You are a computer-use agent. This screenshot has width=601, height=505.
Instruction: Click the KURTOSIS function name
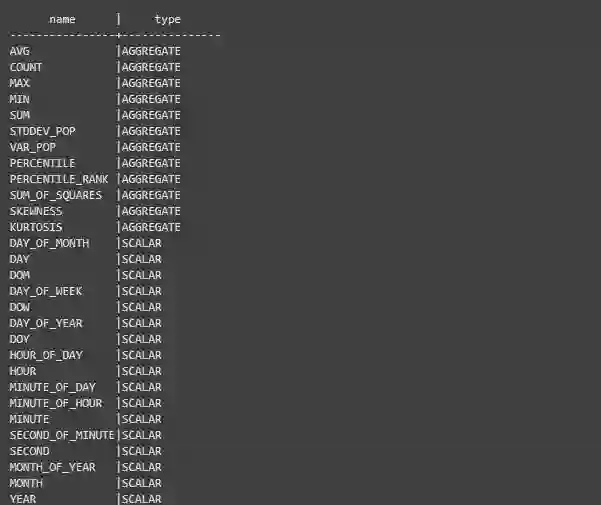click(36, 227)
